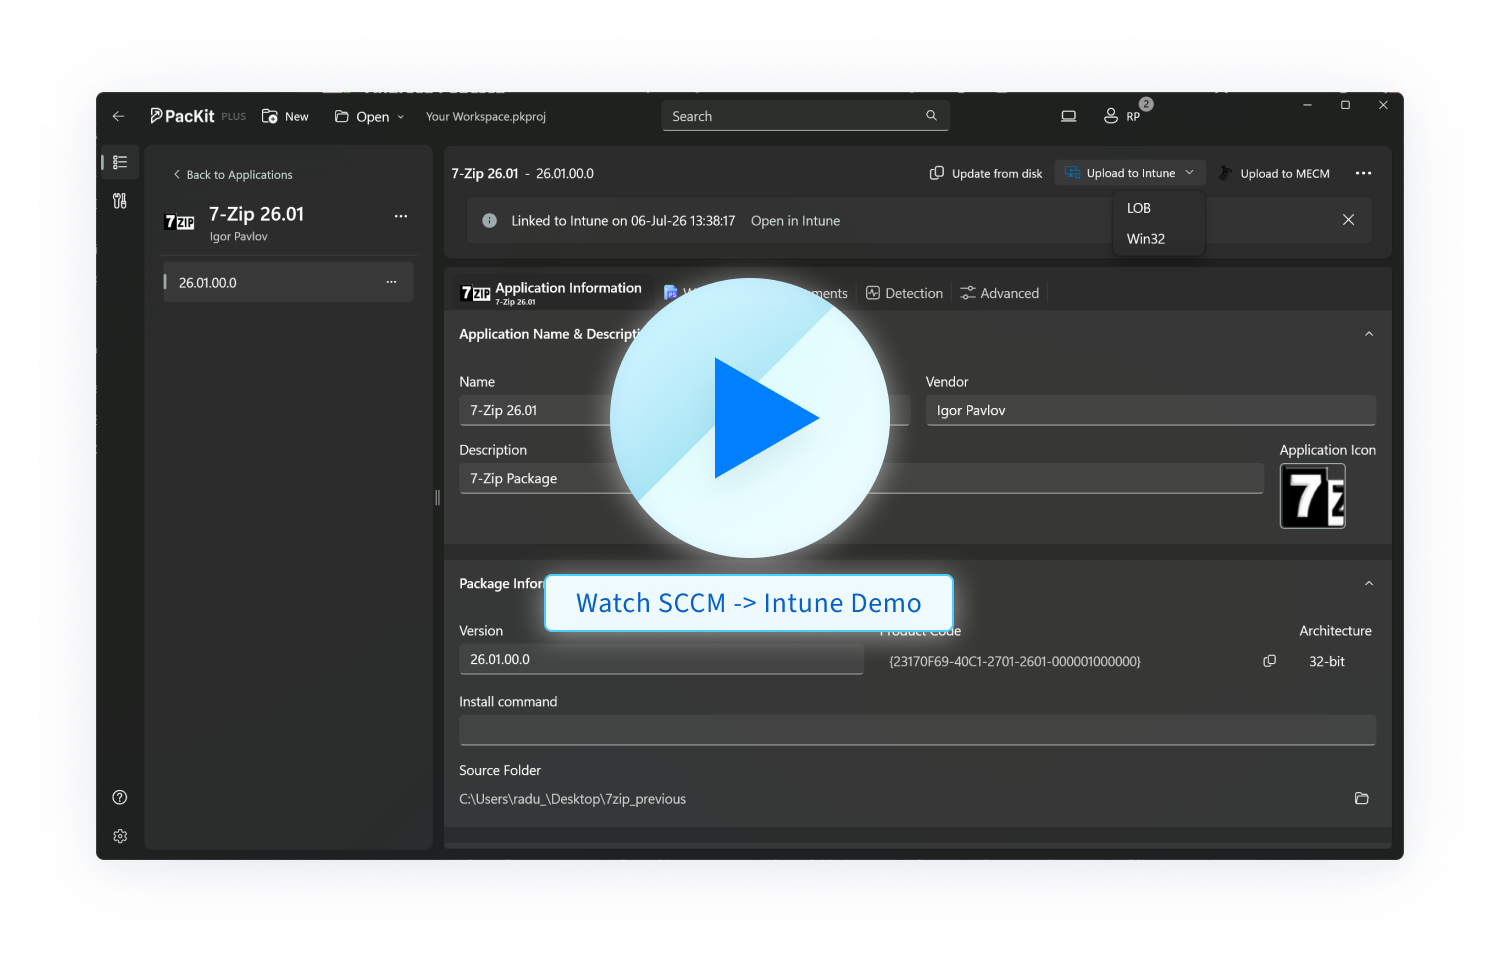Screen dimensions: 1500x960
Task: Click the info icon in Intune banner
Action: (x=490, y=221)
